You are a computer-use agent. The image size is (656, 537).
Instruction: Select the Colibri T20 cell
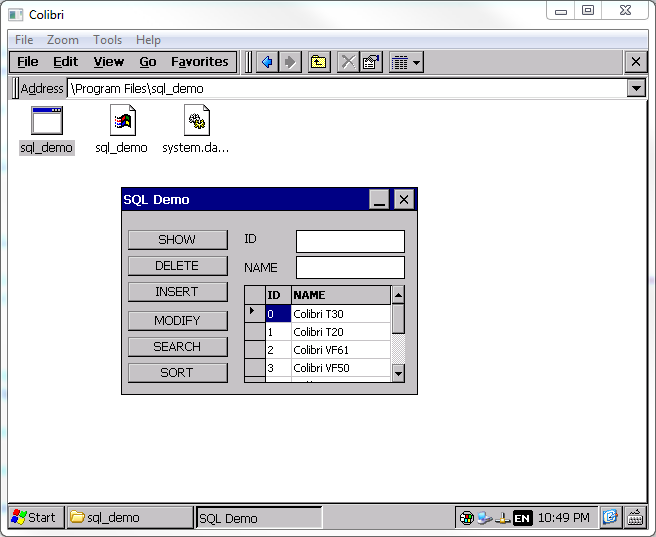pyautogui.click(x=341, y=332)
